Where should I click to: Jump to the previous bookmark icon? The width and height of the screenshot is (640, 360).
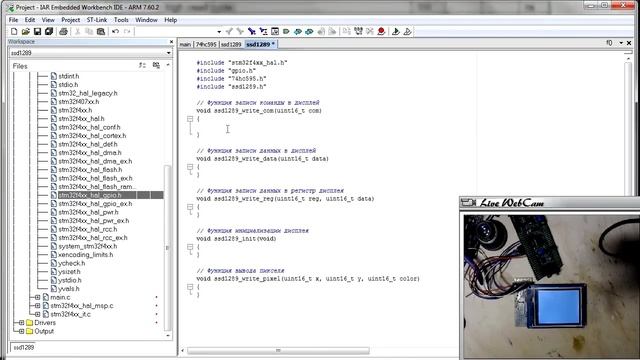[298, 31]
